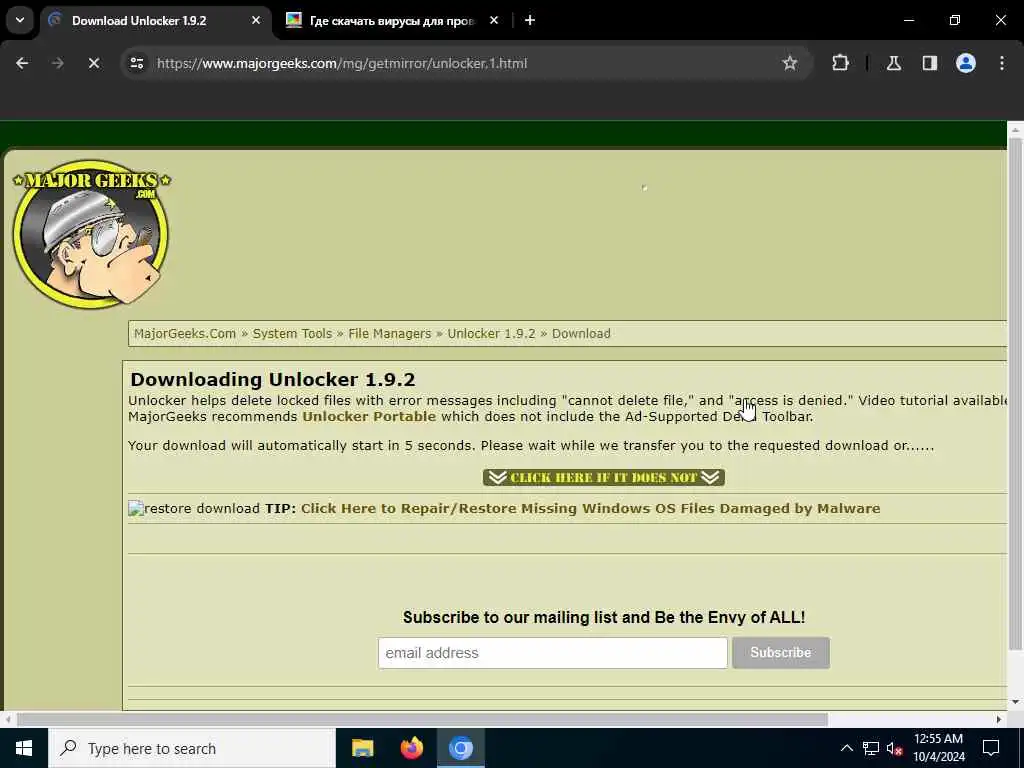Image resolution: width=1024 pixels, height=768 pixels.
Task: Click the Subscribe button
Action: pos(780,653)
